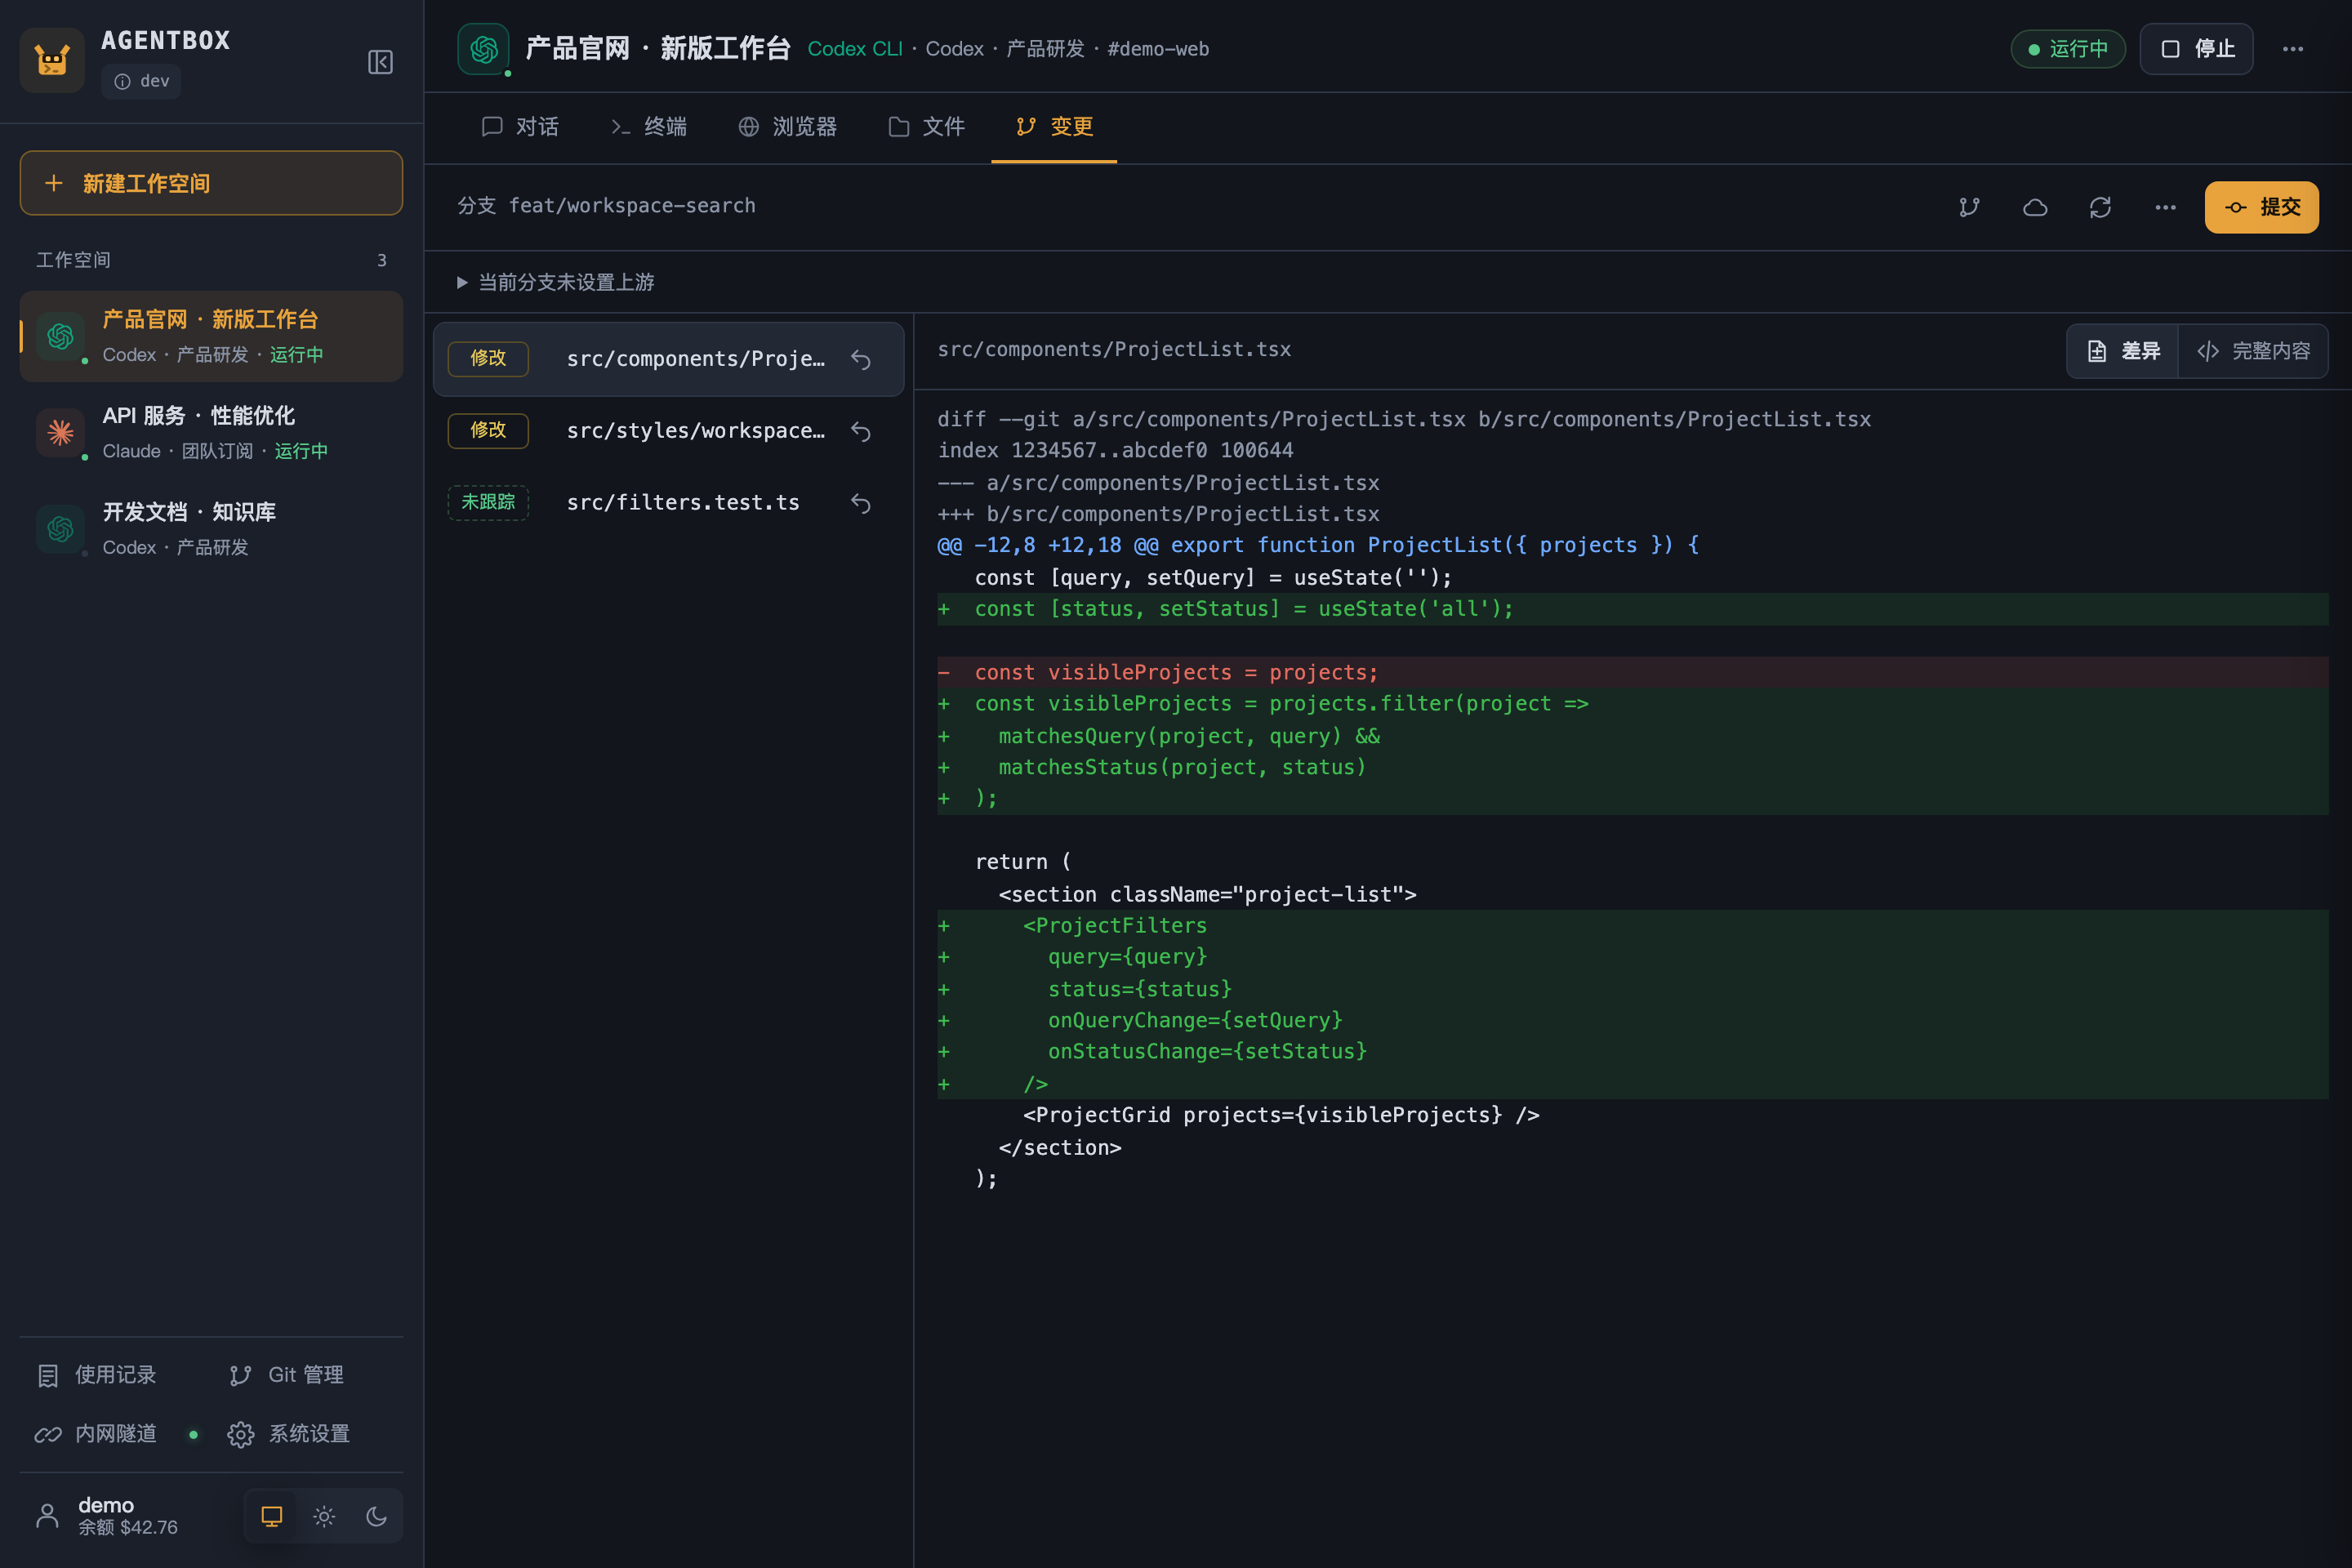The width and height of the screenshot is (2352, 1568).
Task: Click the Codex workspace avatar in header
Action: pyautogui.click(x=483, y=49)
